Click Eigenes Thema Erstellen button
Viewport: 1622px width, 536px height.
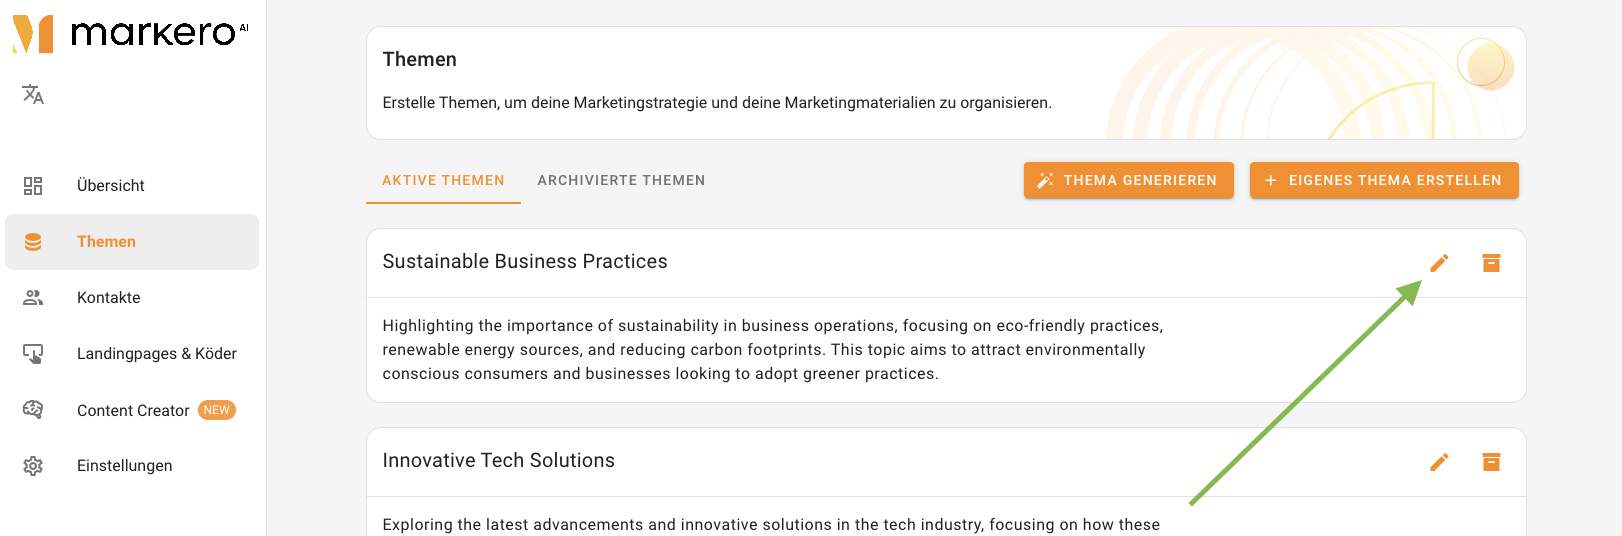click(1384, 180)
